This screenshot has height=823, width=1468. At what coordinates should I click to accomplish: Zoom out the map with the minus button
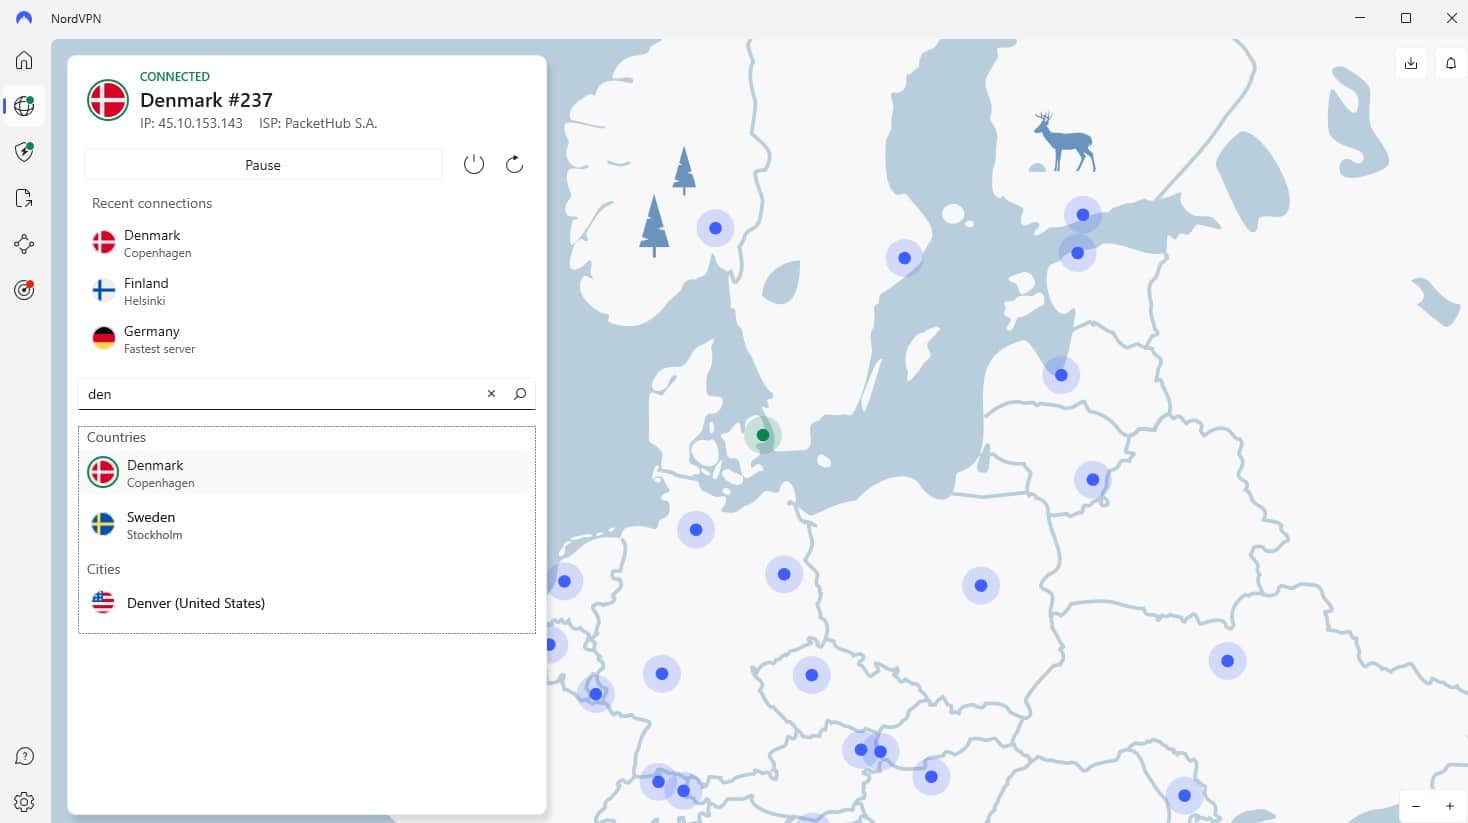point(1416,806)
